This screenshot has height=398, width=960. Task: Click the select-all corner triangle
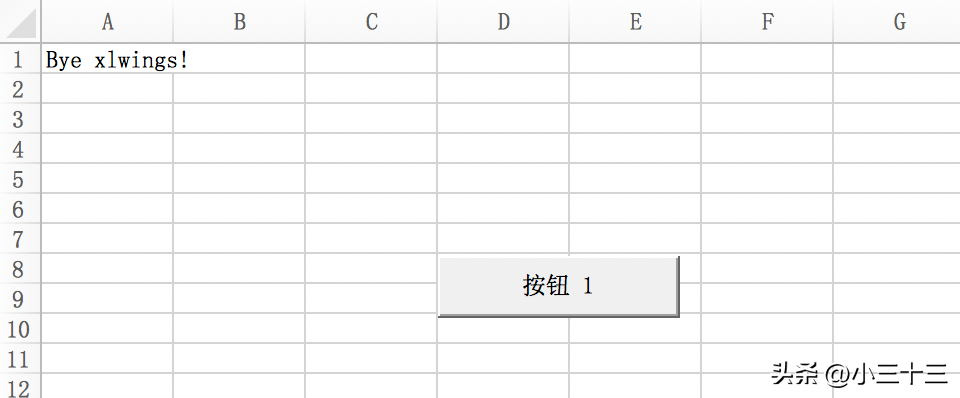(x=20, y=21)
